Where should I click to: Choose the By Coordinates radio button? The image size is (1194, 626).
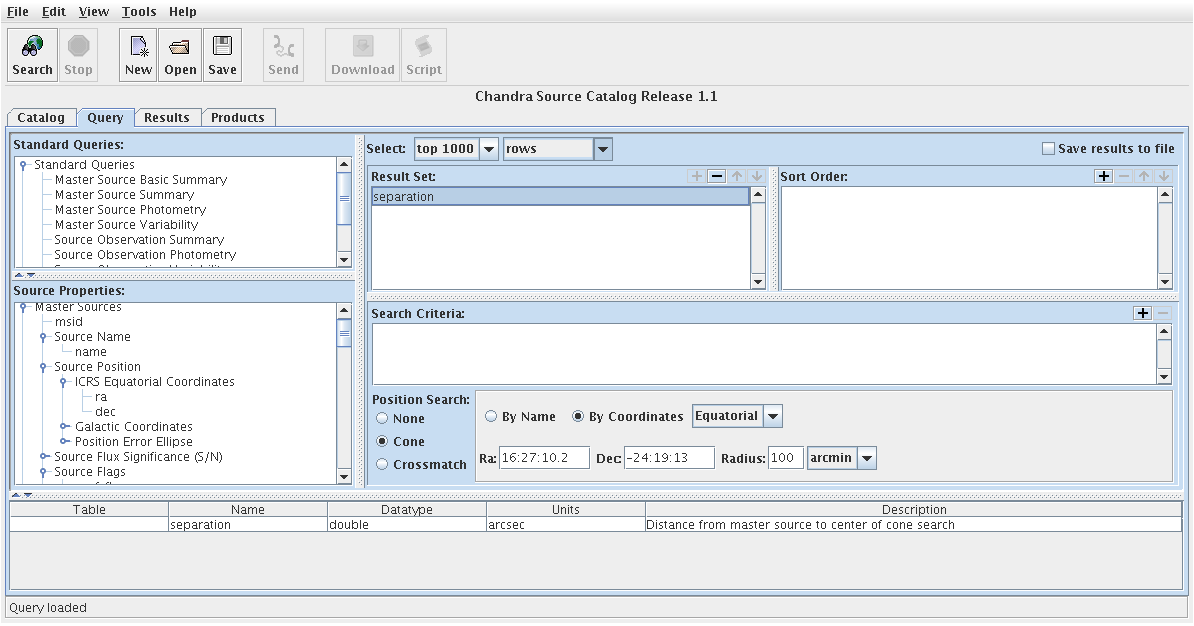pos(578,416)
